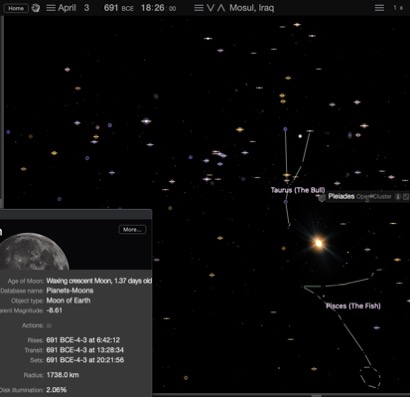Click the down chevron next to location
The image size is (410, 397).
point(210,8)
